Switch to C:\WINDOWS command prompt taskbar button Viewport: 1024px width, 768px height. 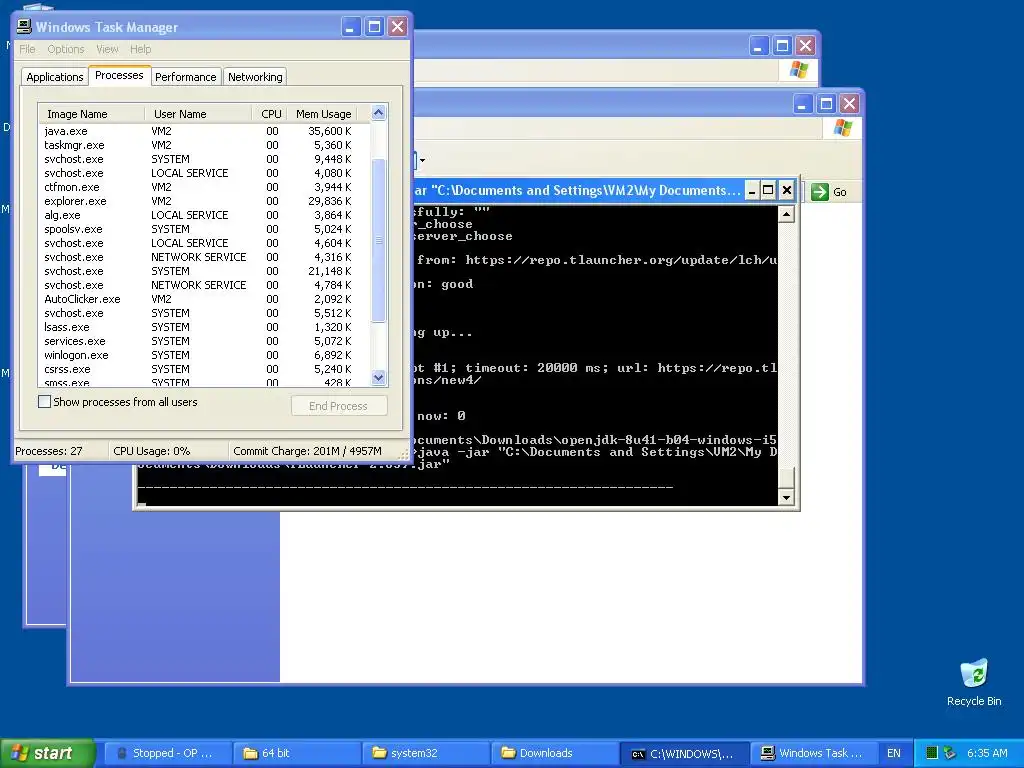point(684,753)
